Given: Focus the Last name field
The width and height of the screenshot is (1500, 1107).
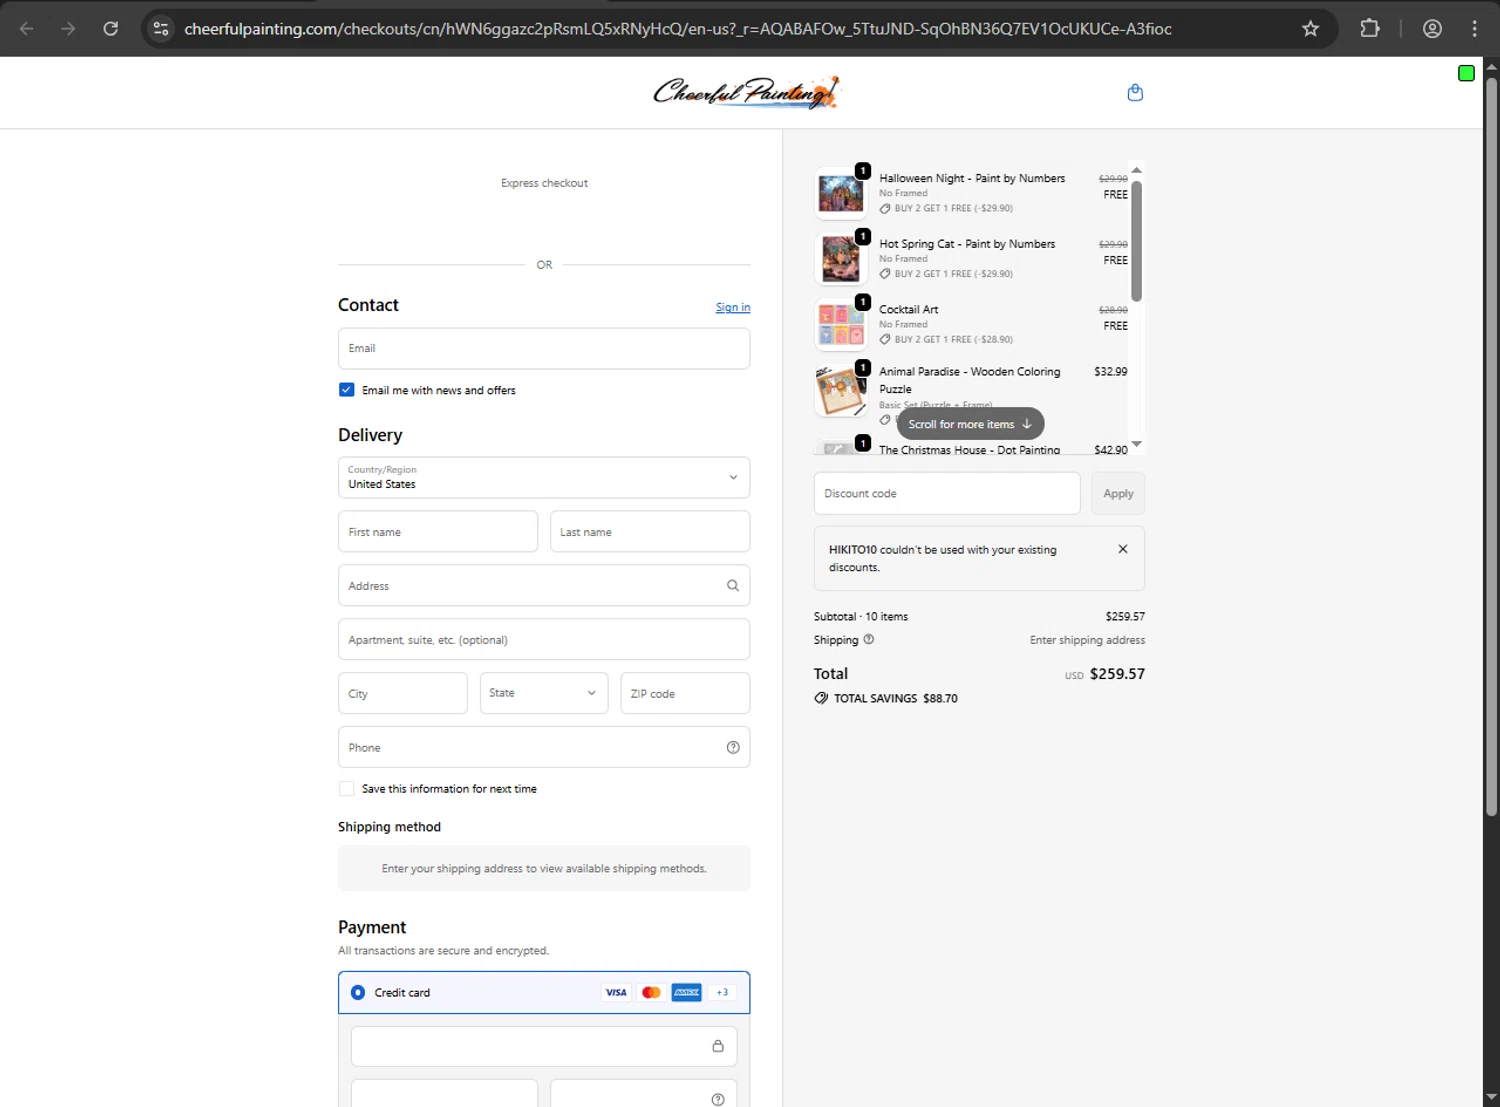Looking at the screenshot, I should (650, 532).
